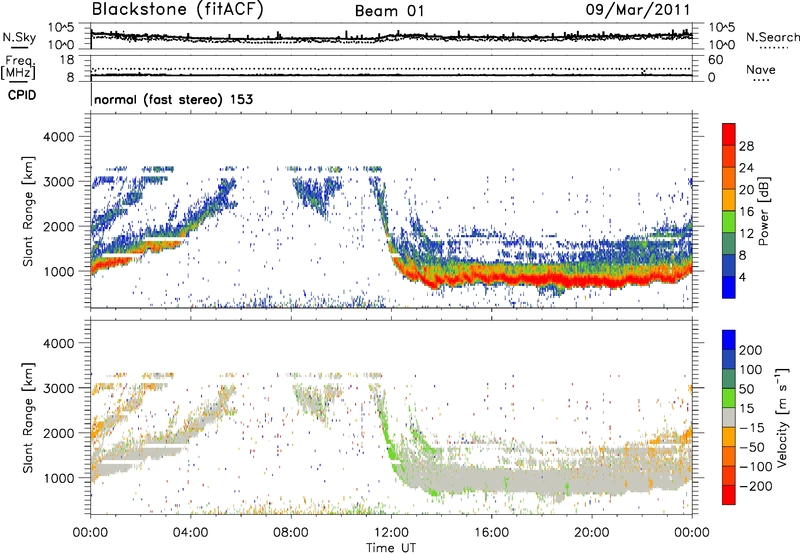
Task: Click the '60' Nave axis tick
Action: [x=715, y=60]
